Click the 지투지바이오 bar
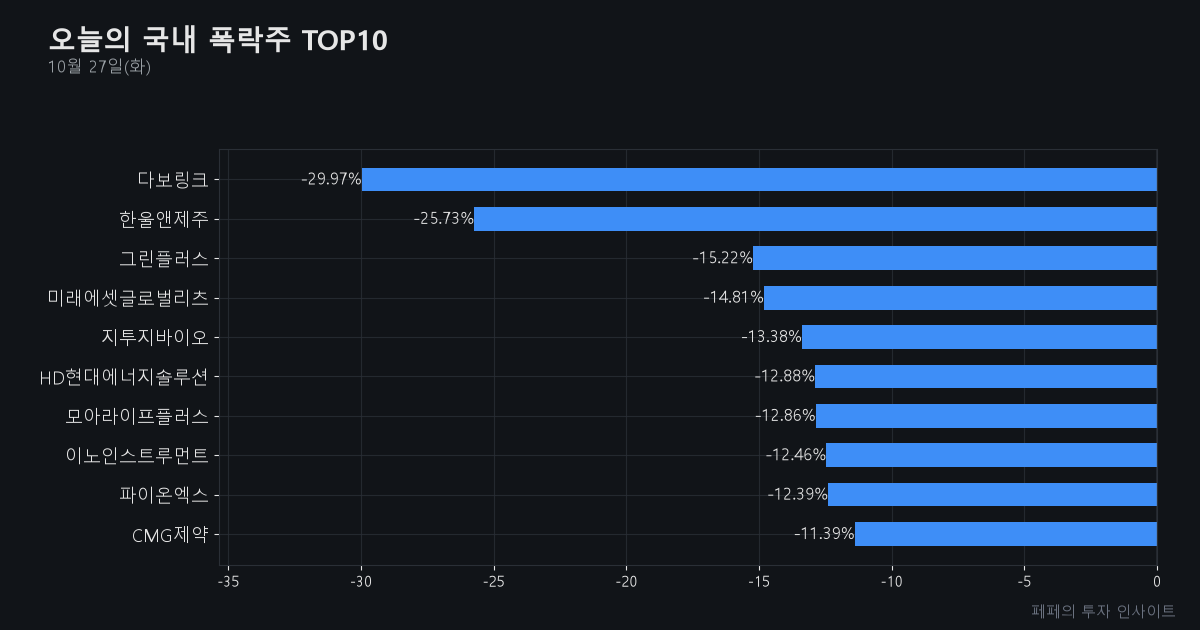The image size is (1200, 630). coord(979,337)
